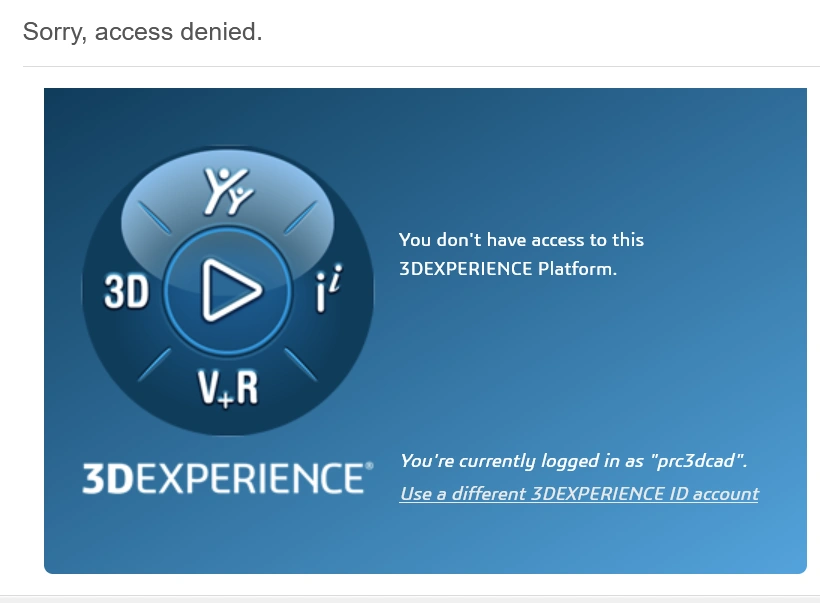Click the upper-right diagonal divider of the compass
This screenshot has width=820, height=603.
coord(301,218)
